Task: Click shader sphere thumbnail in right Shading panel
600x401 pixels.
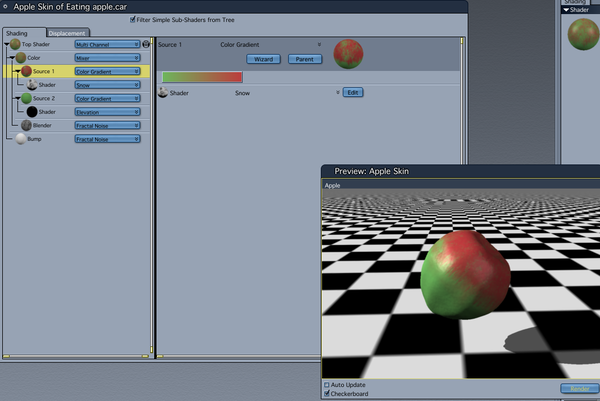Action: (x=584, y=34)
